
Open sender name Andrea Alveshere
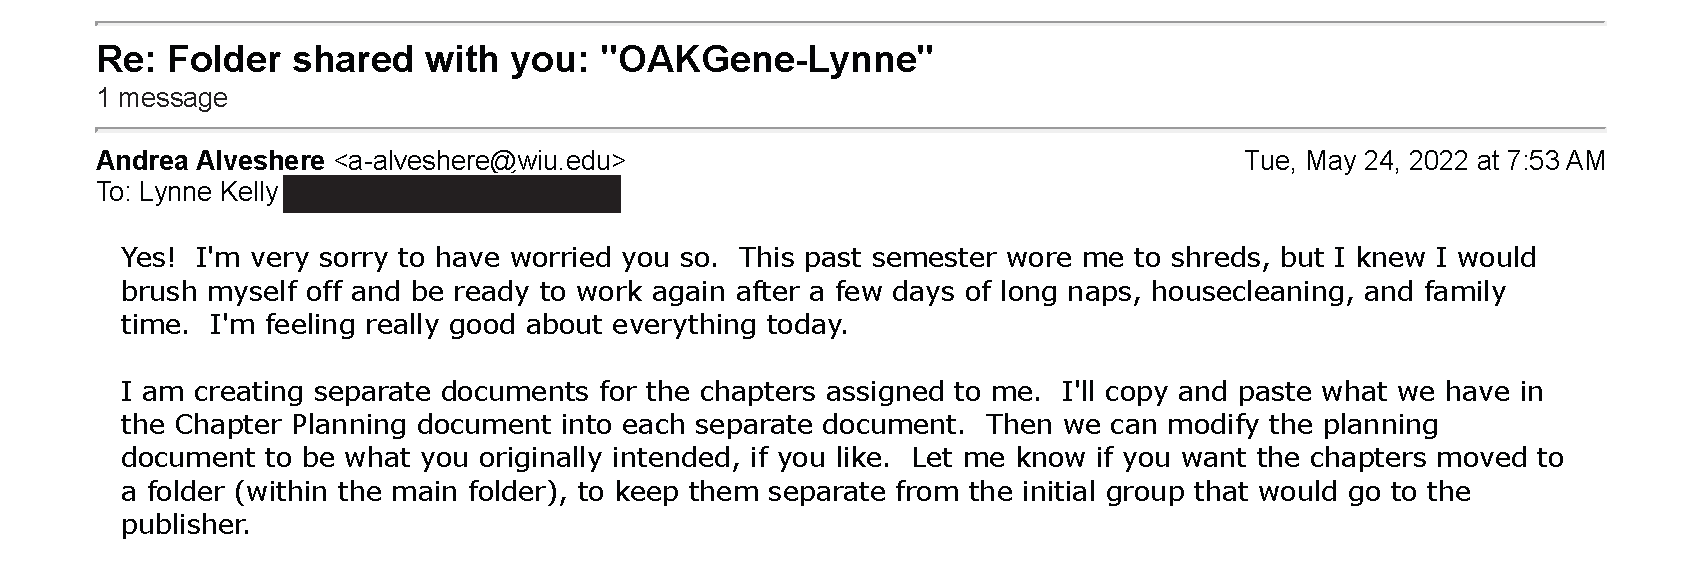pos(211,161)
